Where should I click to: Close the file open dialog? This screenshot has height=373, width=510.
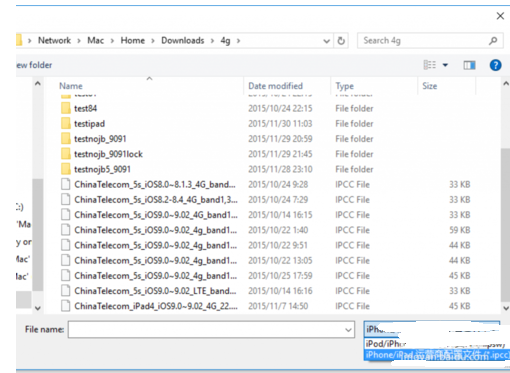500,16
